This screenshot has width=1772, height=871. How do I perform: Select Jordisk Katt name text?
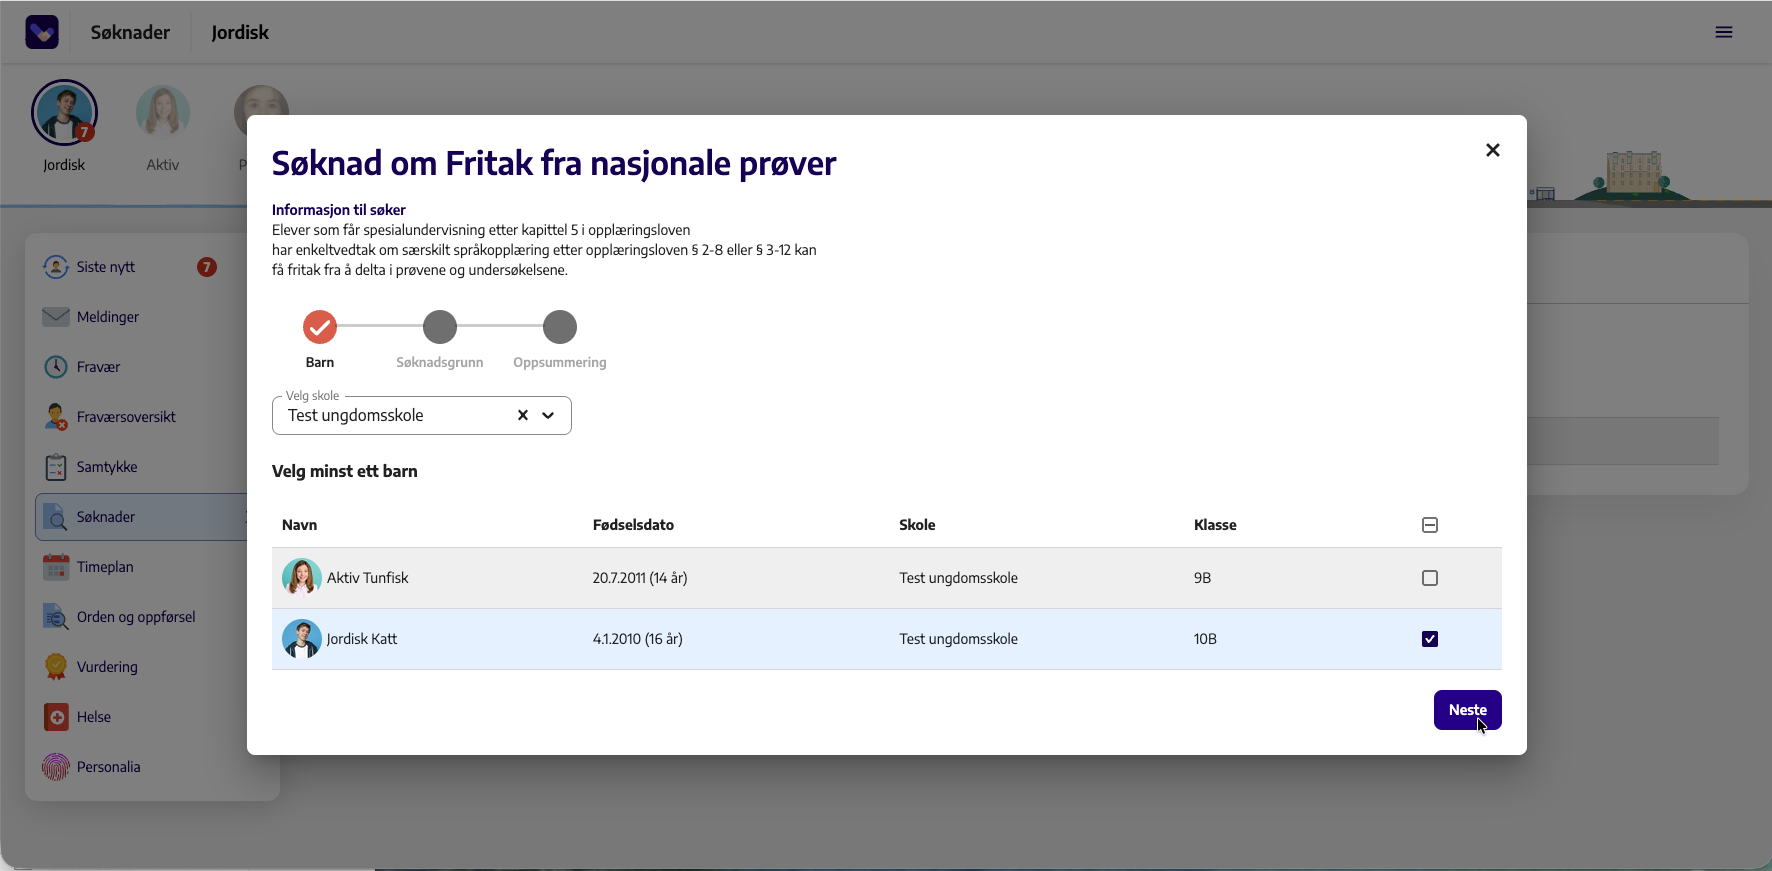pyautogui.click(x=362, y=639)
